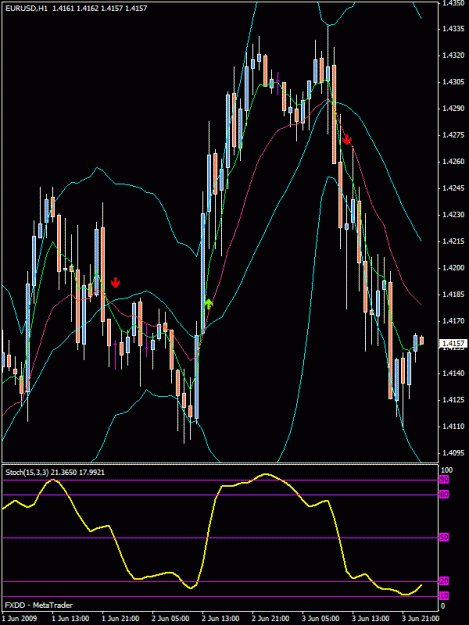Screen dimensions: 469x625
Task: Click the 1.4305 price axis label
Action: [453, 82]
